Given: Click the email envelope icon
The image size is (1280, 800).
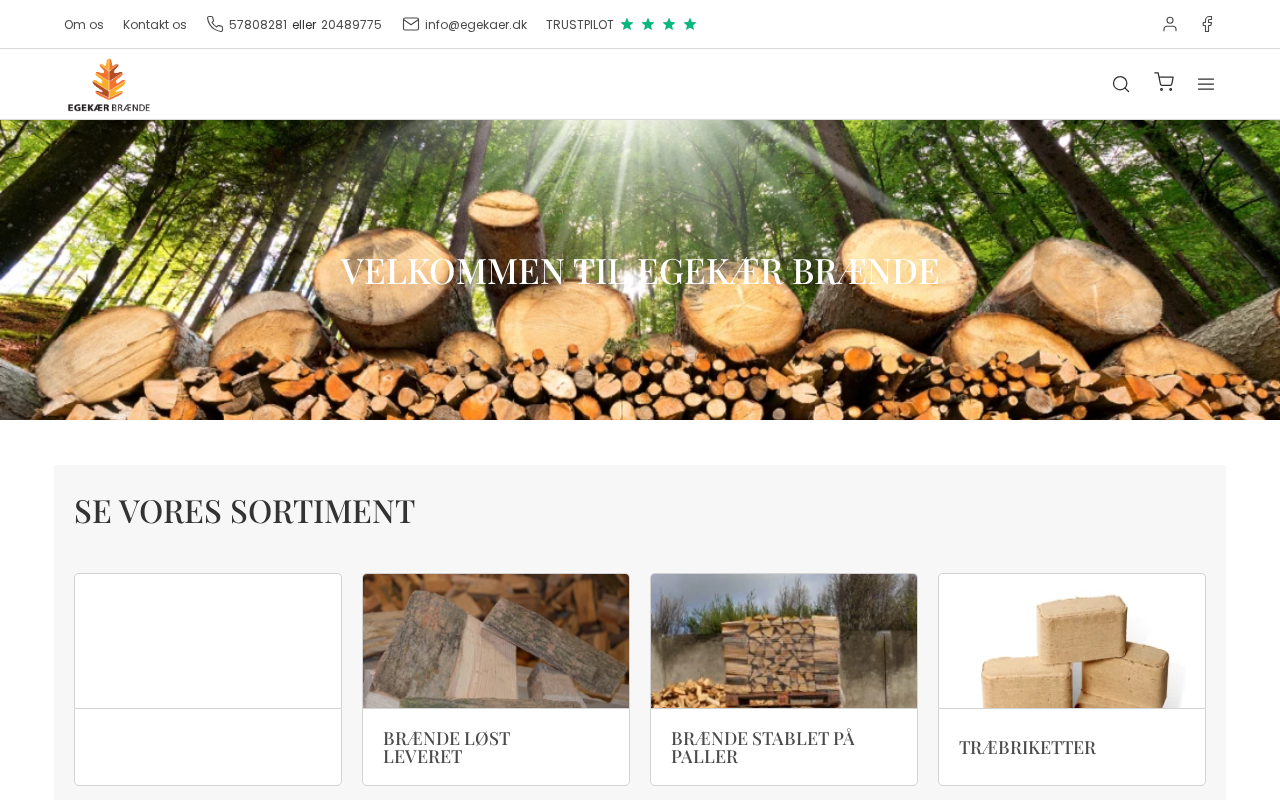Looking at the screenshot, I should coord(411,24).
